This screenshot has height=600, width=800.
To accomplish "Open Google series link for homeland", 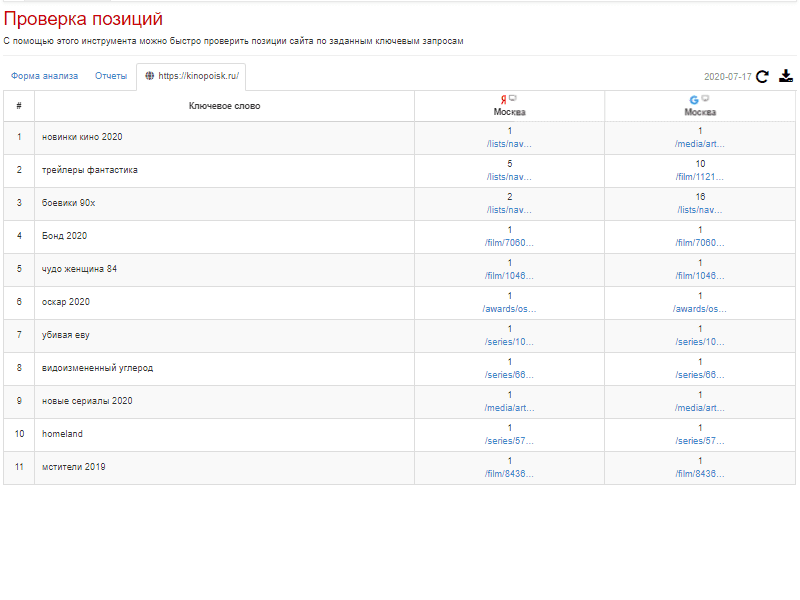I will pyautogui.click(x=700, y=441).
